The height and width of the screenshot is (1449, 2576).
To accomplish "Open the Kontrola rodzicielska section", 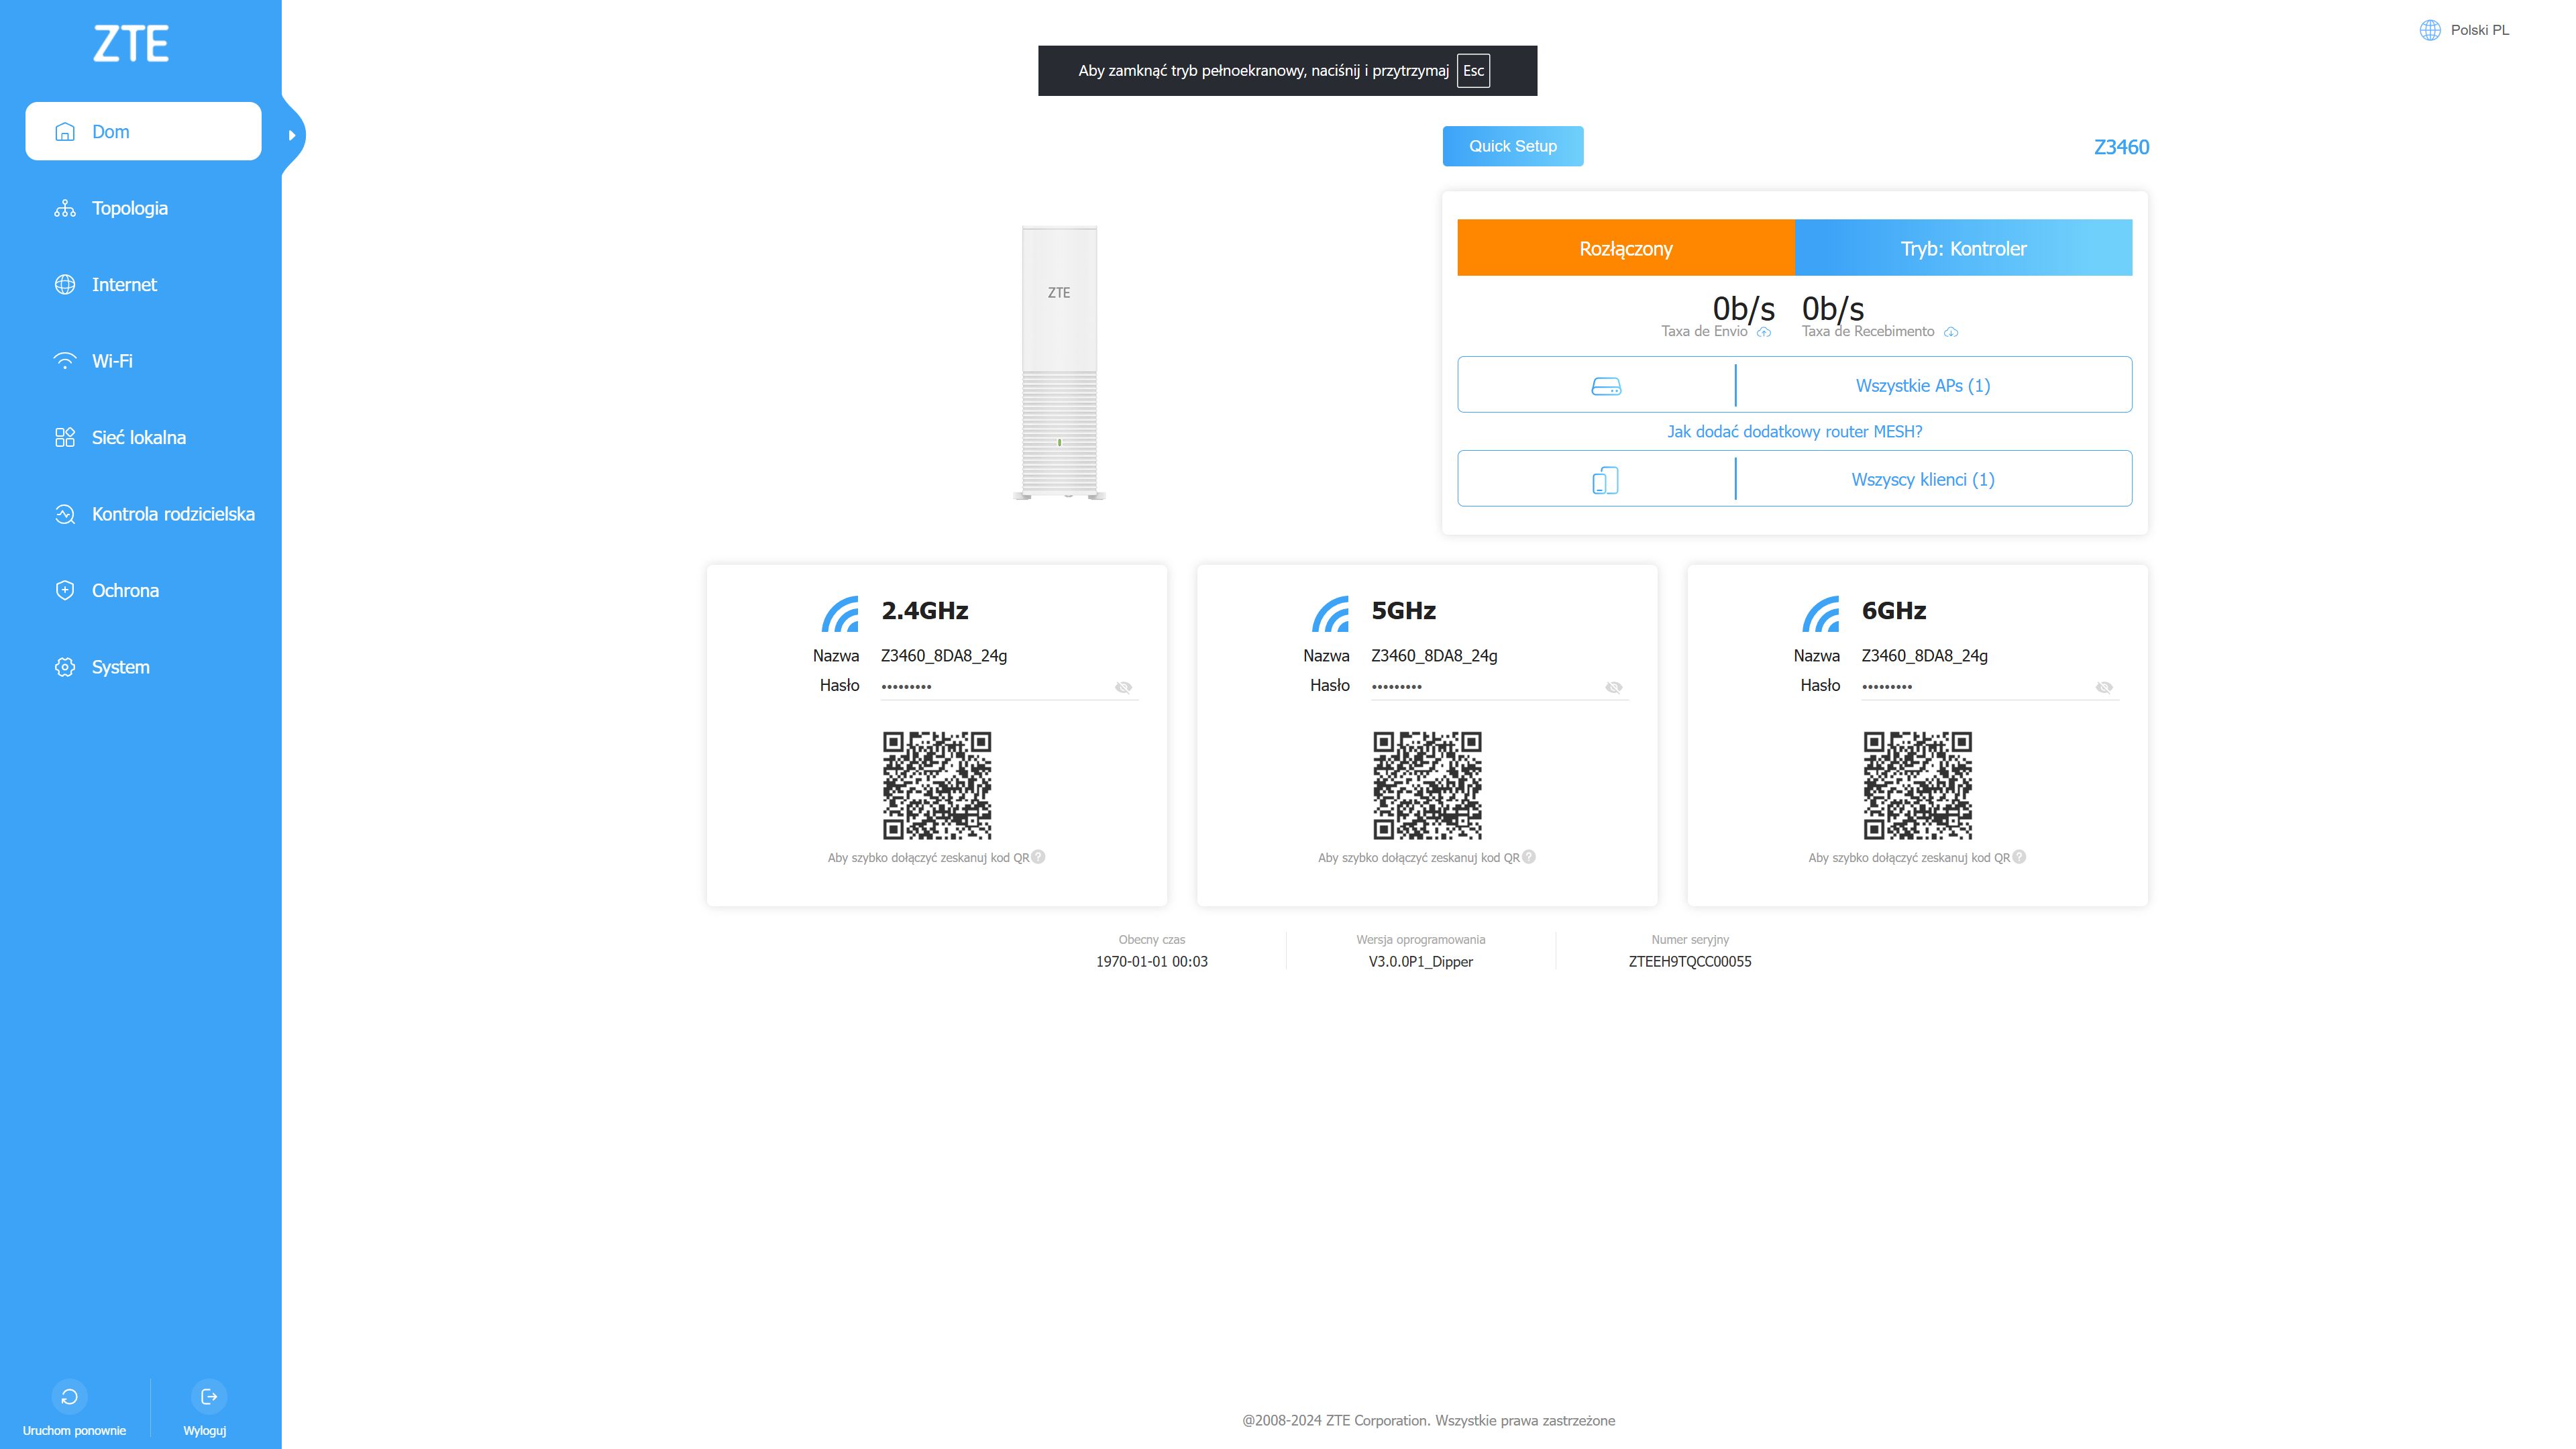I will click(172, 514).
